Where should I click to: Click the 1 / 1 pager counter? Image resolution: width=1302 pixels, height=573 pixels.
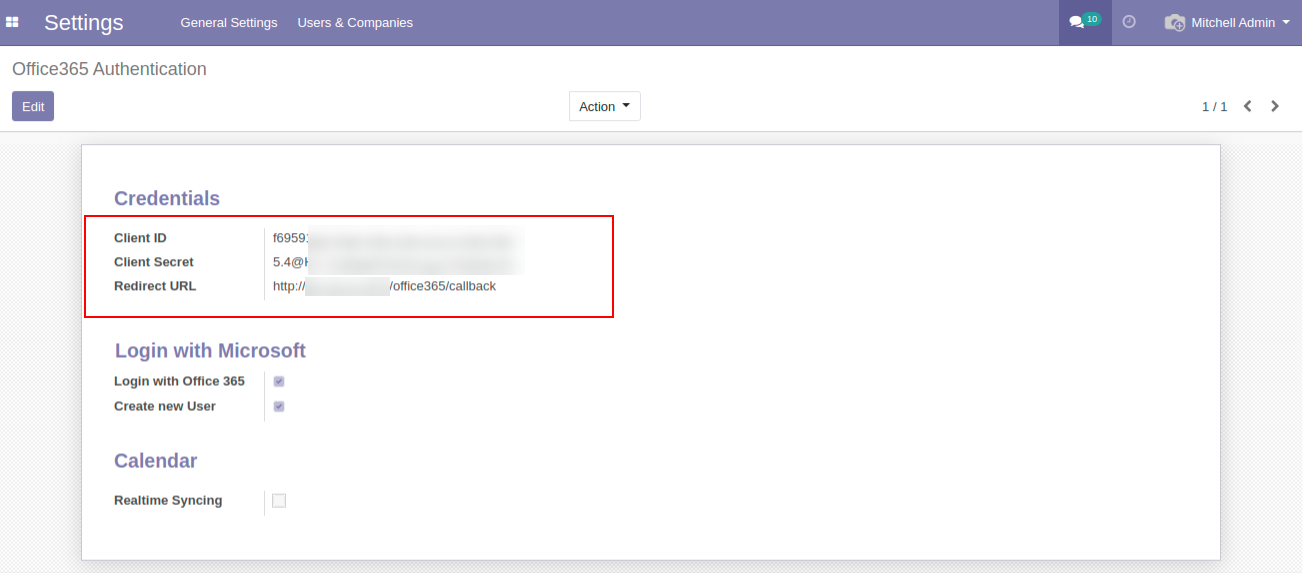[1214, 106]
